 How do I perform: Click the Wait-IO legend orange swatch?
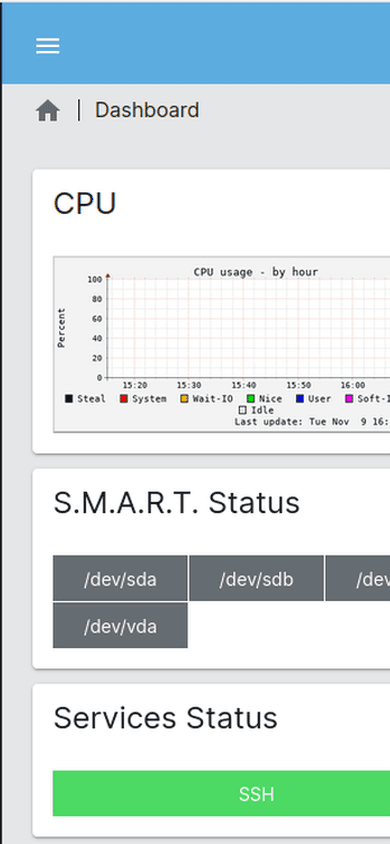pyautogui.click(x=185, y=399)
